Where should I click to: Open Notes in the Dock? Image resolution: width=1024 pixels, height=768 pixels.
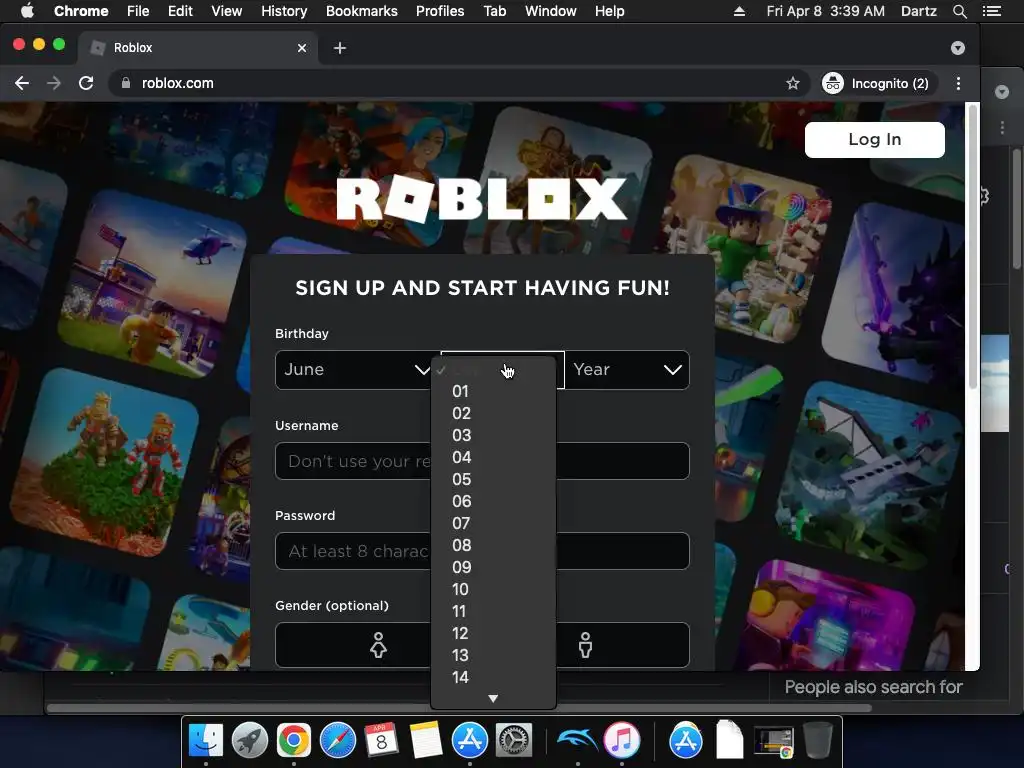[425, 740]
